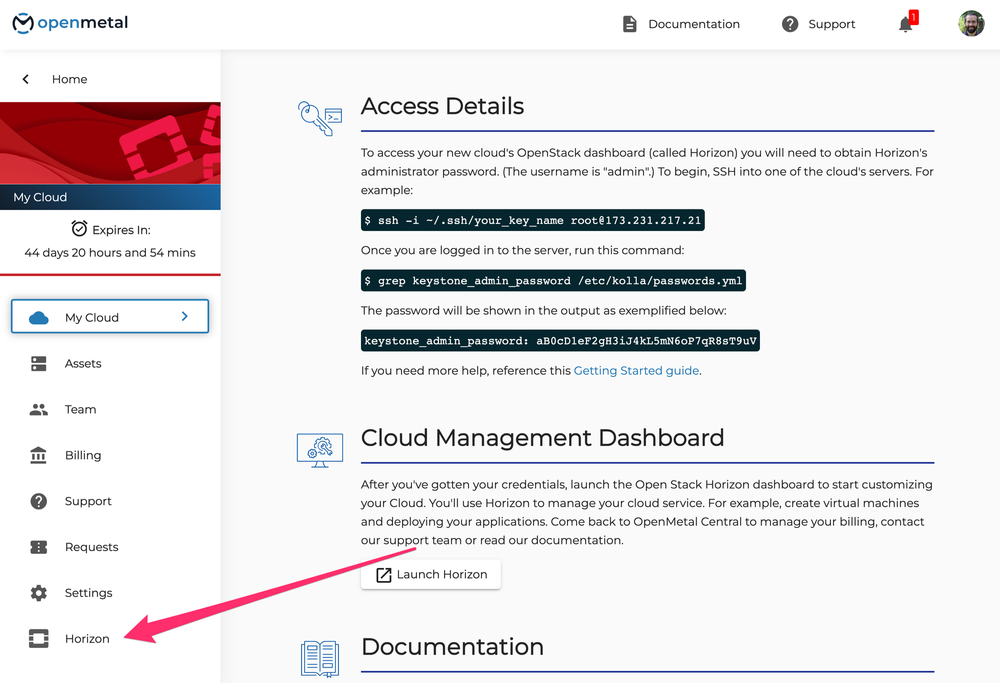The width and height of the screenshot is (1000, 683).
Task: Expand the My Cloud sidebar chevron
Action: (184, 316)
